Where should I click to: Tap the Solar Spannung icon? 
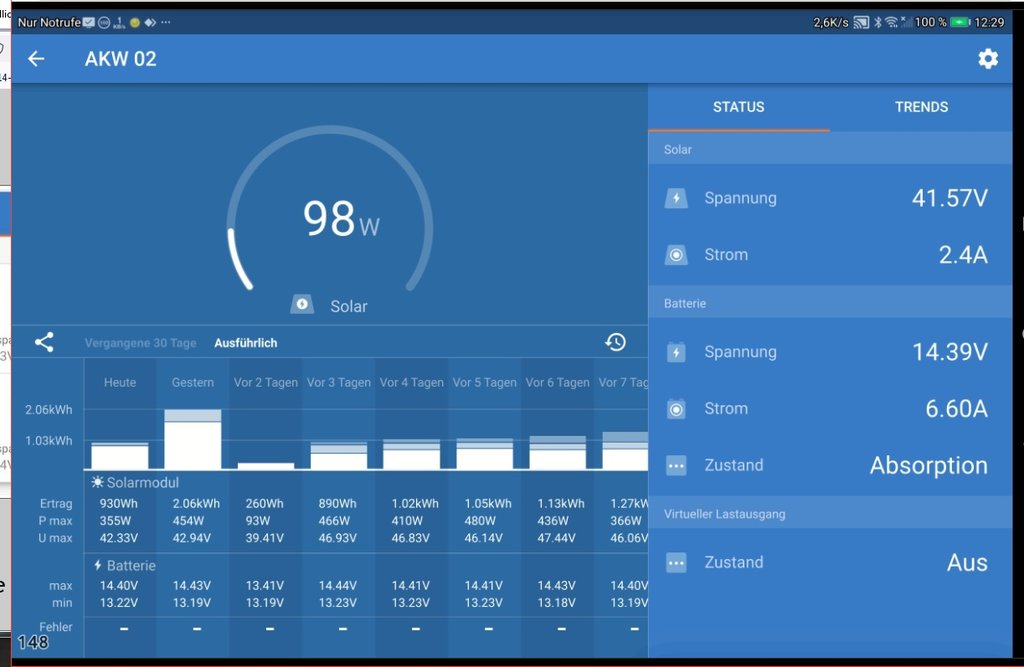tap(676, 198)
